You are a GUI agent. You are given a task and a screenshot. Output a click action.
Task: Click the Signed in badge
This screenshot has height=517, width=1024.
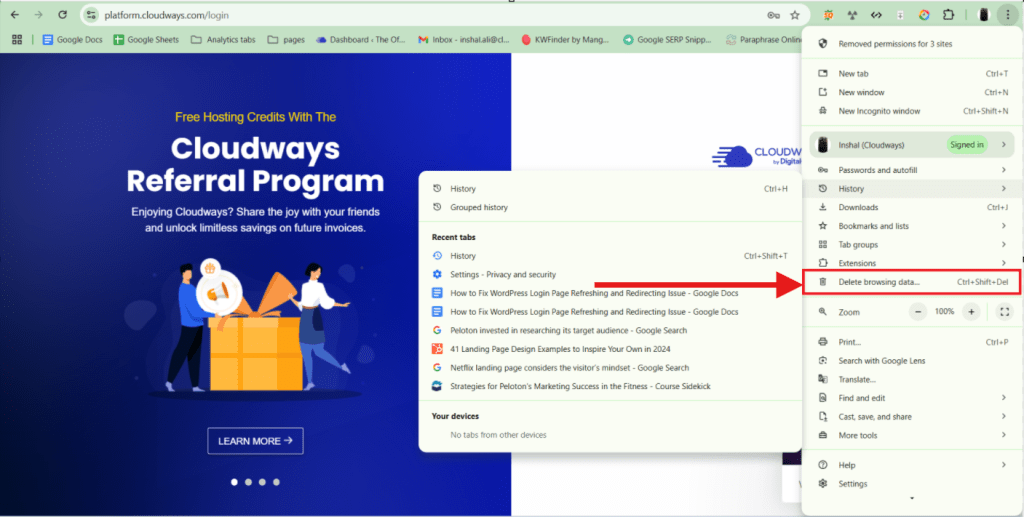pos(967,145)
